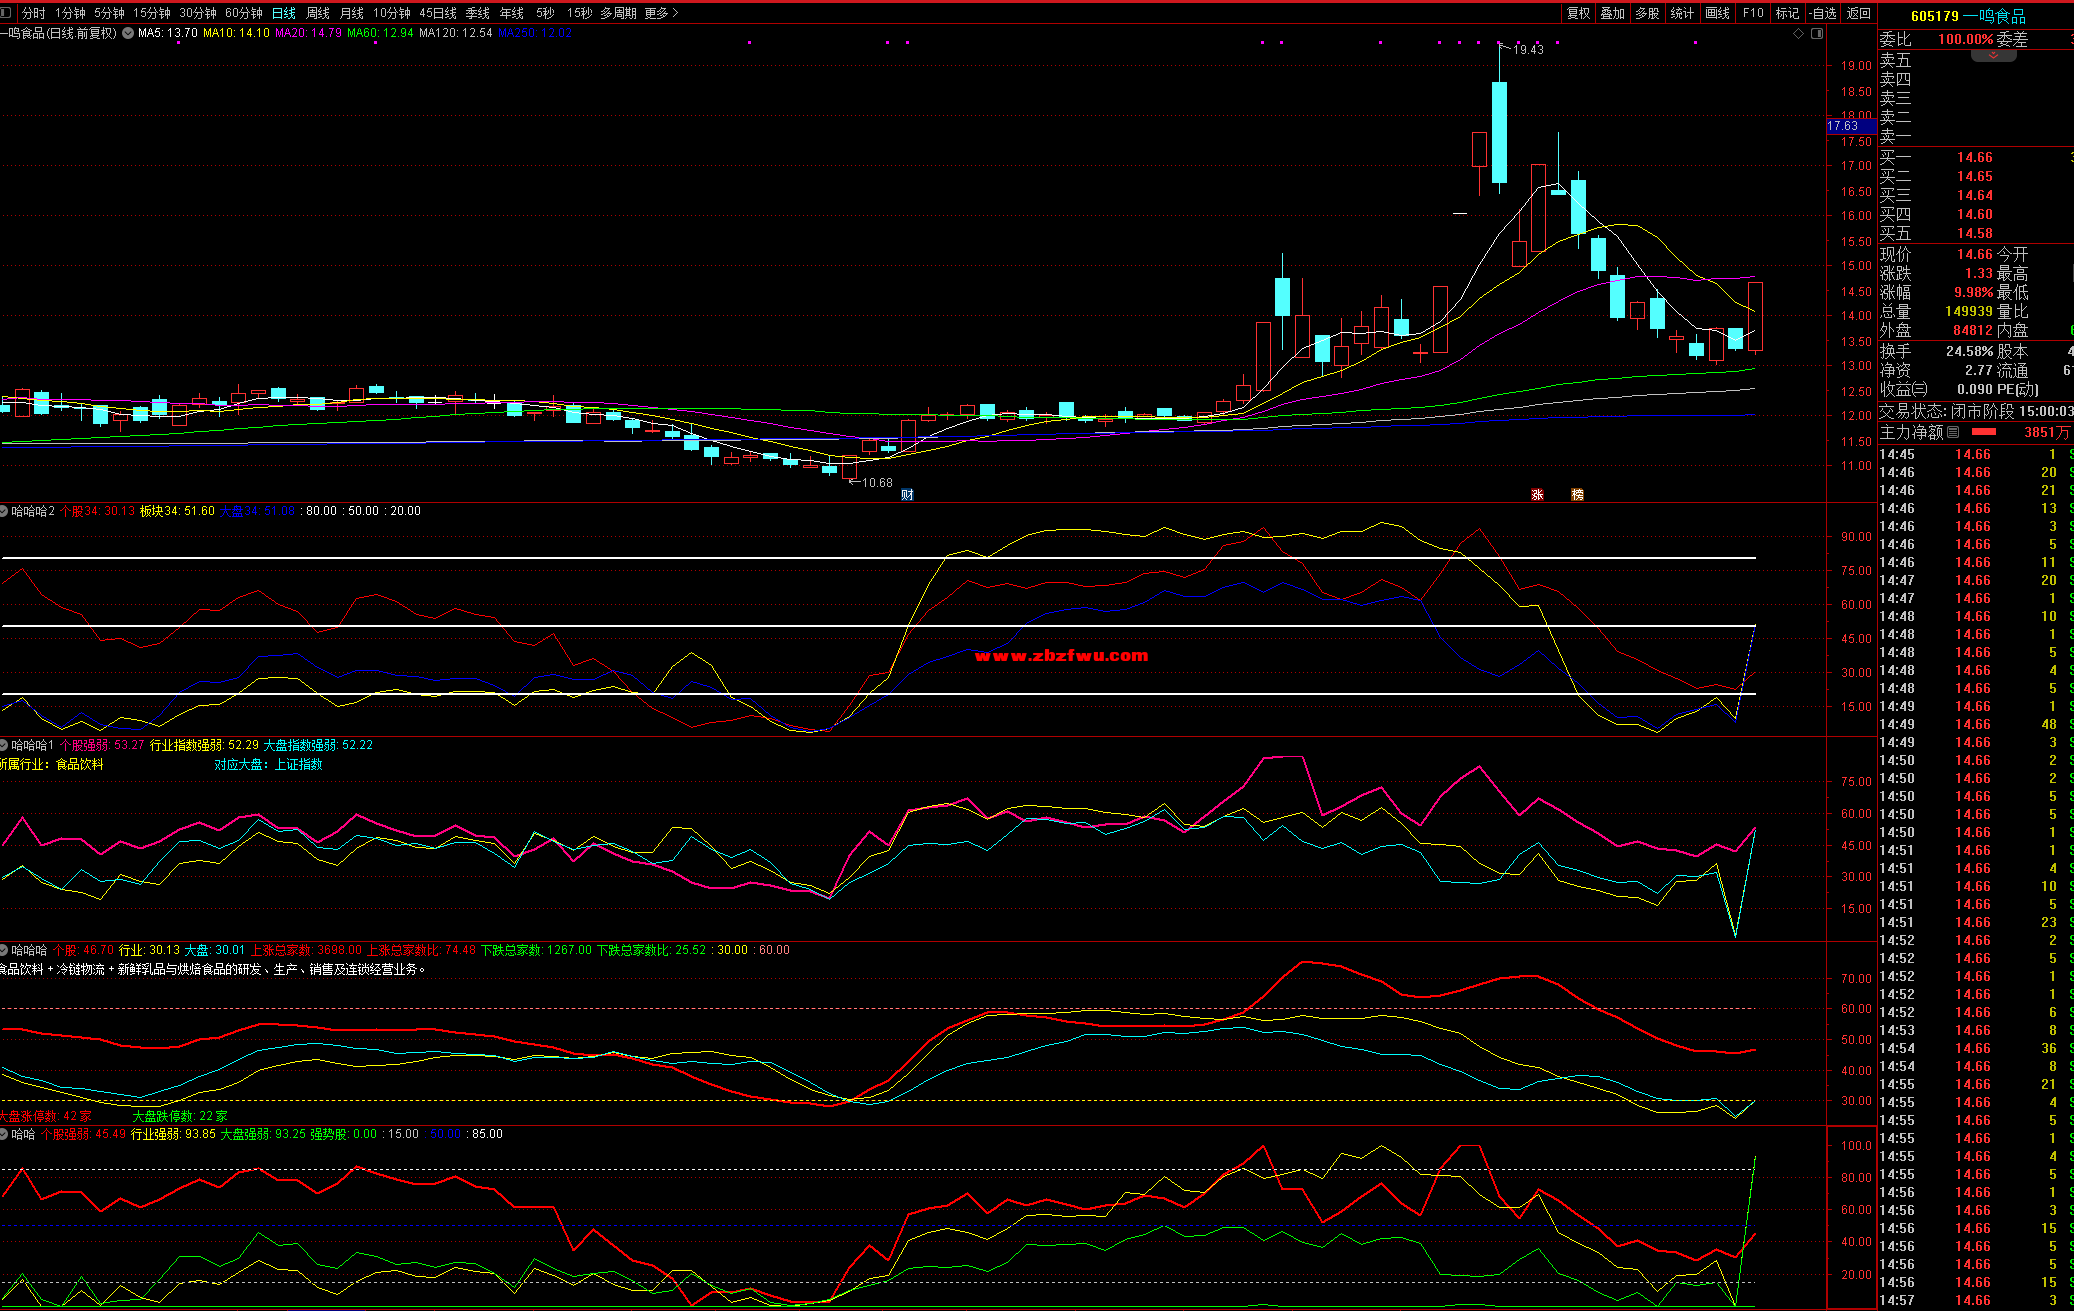Switch to 30分钟 period
This screenshot has height=1311, width=2074.
tap(198, 13)
